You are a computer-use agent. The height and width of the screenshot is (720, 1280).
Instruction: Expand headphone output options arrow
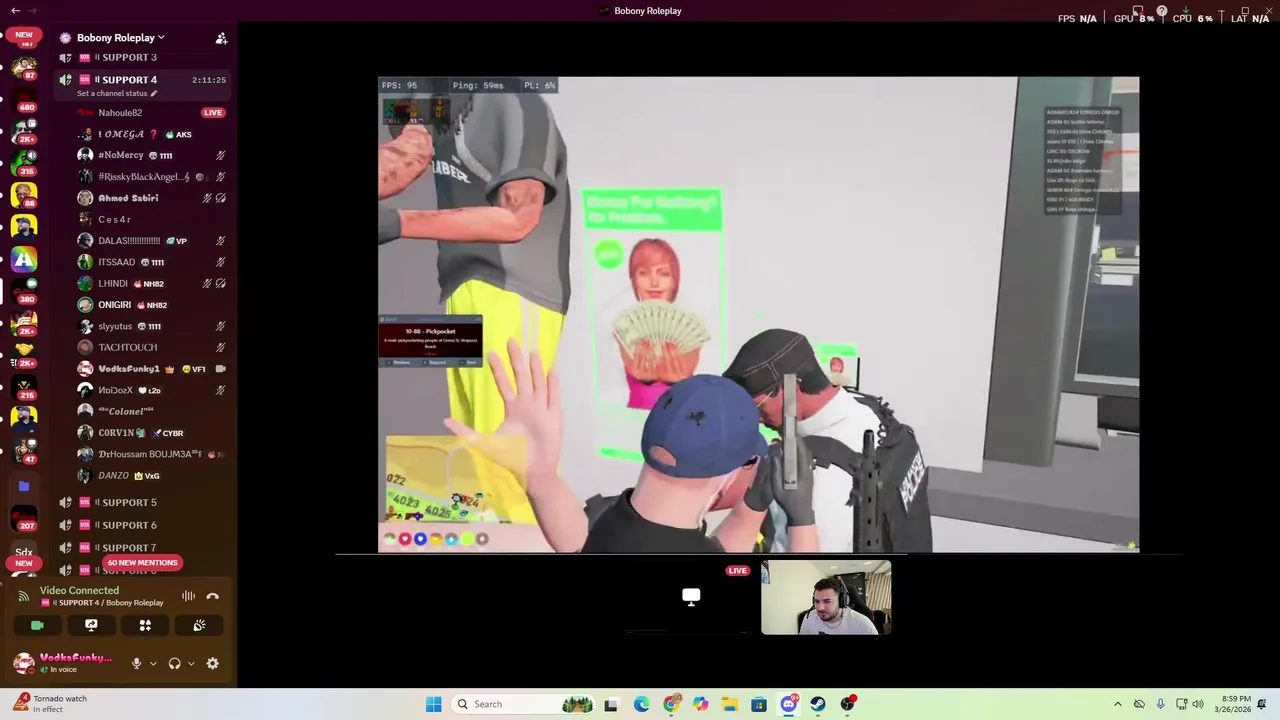(190, 663)
